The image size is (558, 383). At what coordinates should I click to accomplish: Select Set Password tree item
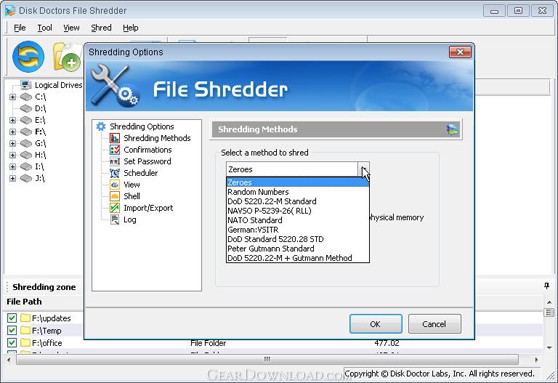tap(147, 162)
